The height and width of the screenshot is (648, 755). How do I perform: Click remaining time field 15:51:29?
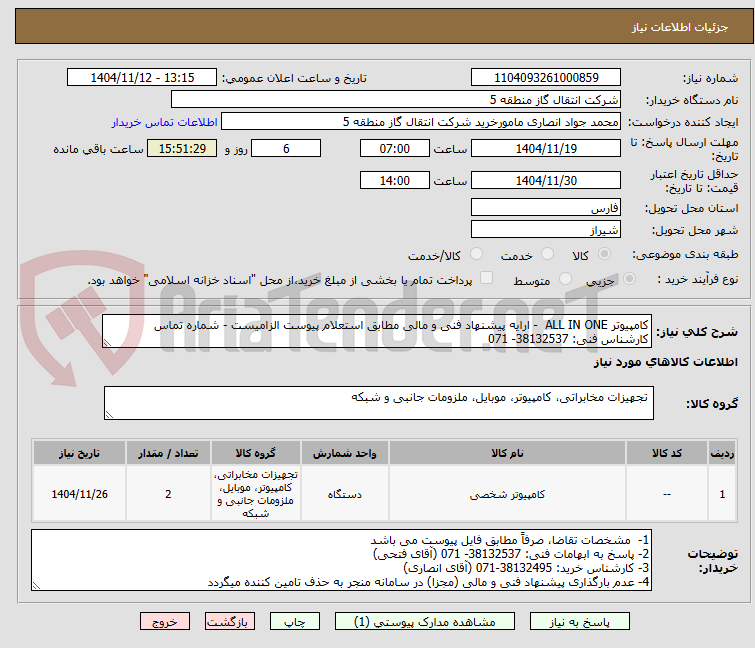(x=182, y=148)
